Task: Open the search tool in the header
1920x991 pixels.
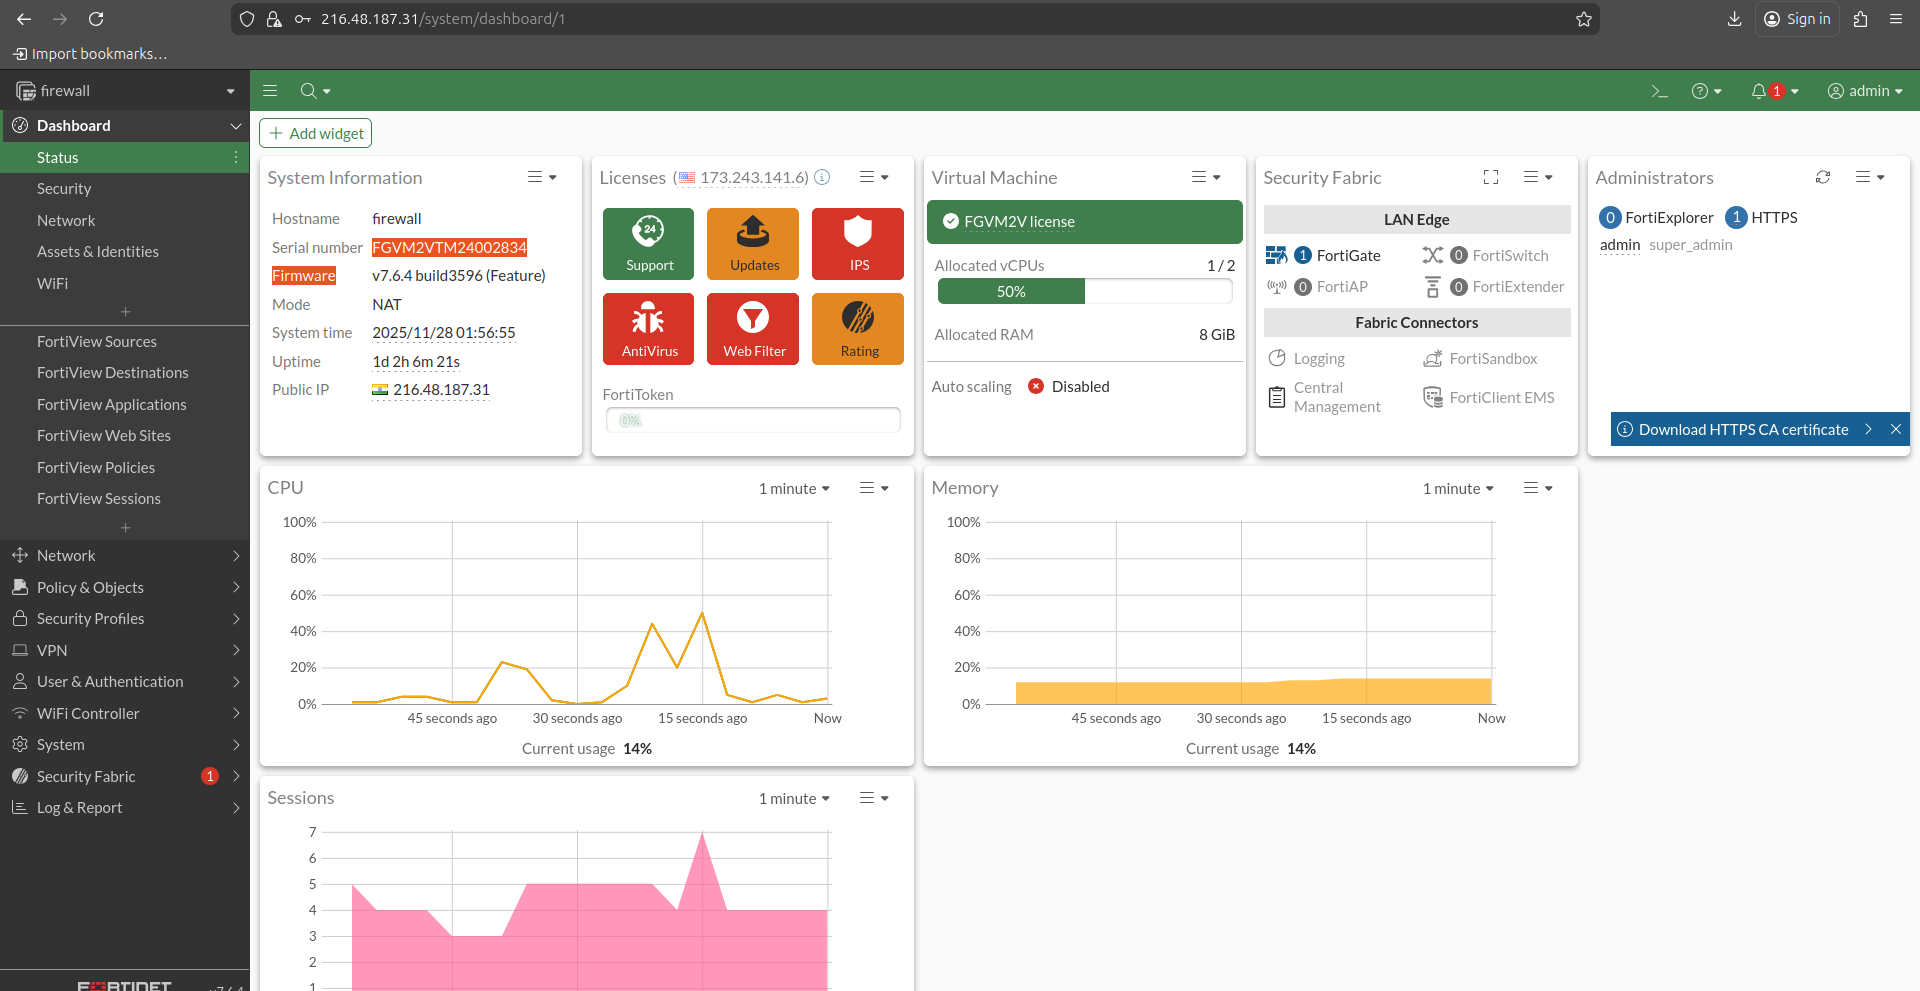Action: pos(309,91)
